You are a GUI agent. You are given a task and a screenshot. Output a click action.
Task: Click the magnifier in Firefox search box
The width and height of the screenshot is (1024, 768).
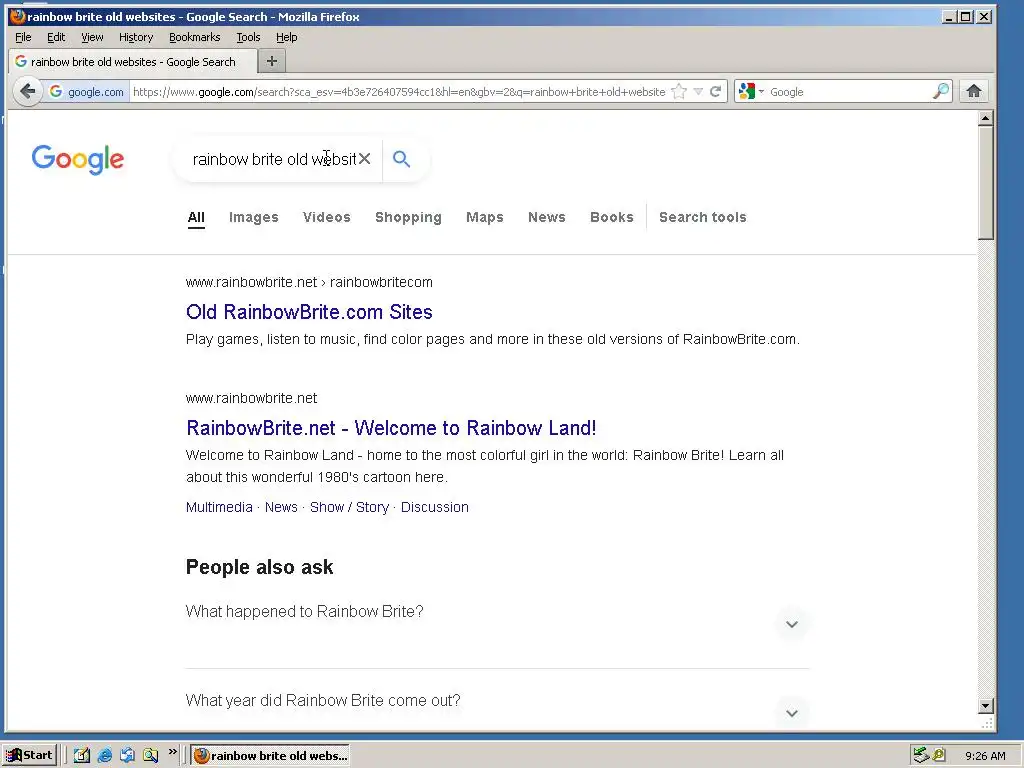940,91
